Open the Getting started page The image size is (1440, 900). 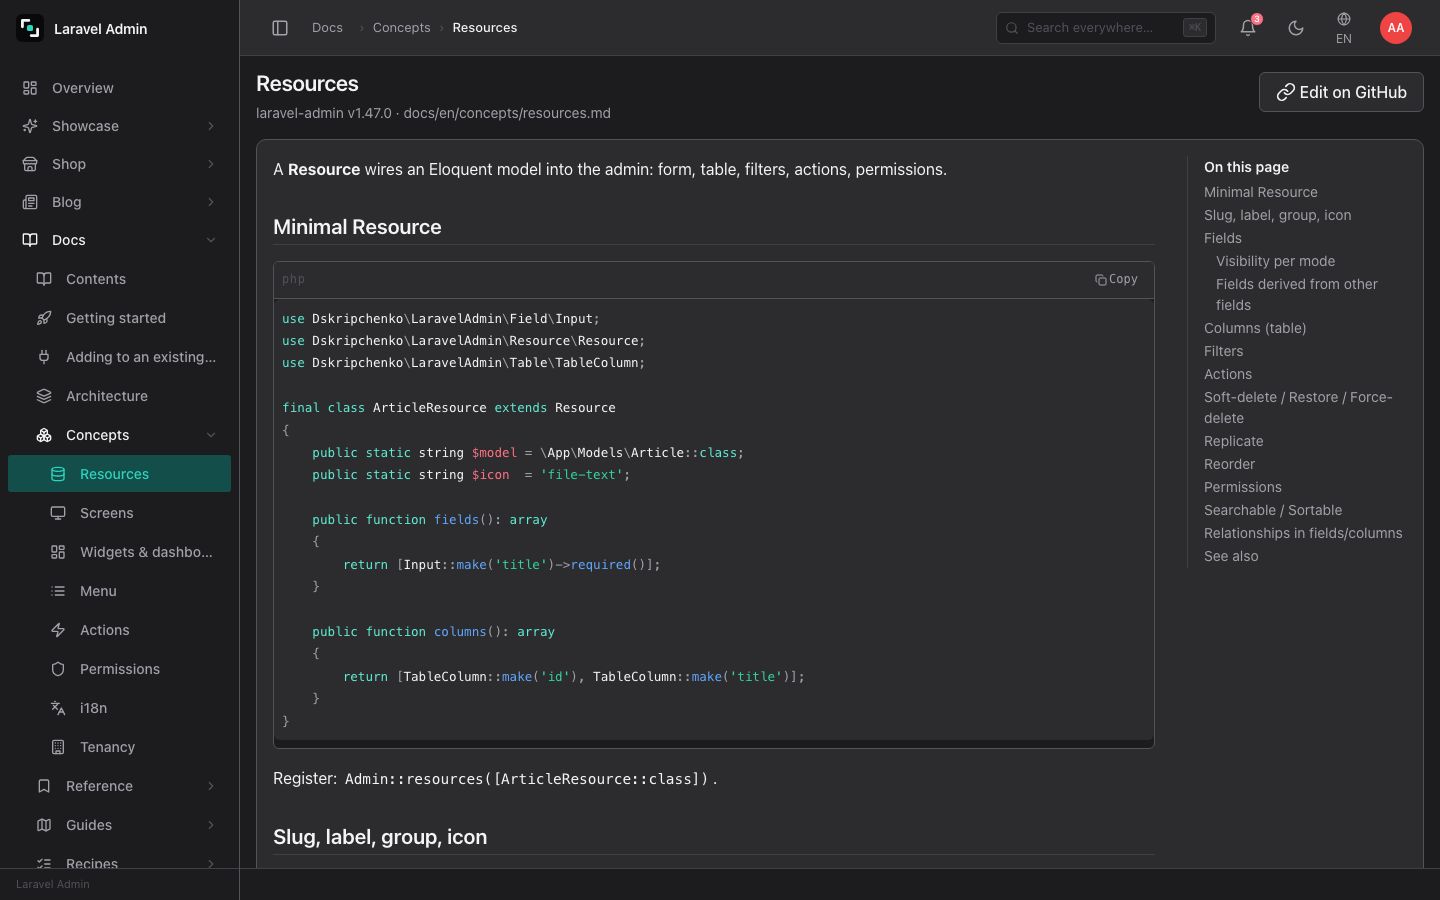(x=119, y=318)
